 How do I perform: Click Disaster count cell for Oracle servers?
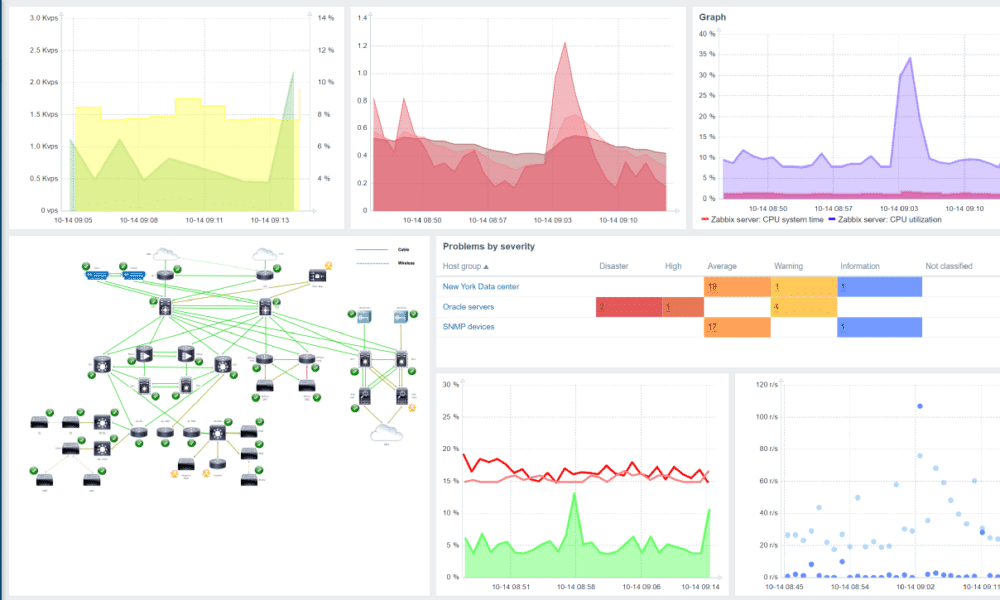629,307
